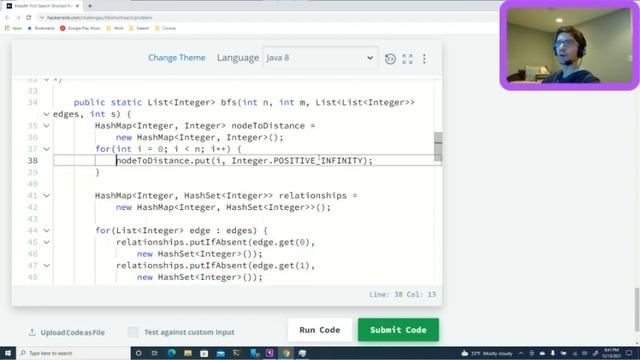Show hidden system tray icons
The height and width of the screenshot is (360, 640).
pyautogui.click(x=521, y=353)
